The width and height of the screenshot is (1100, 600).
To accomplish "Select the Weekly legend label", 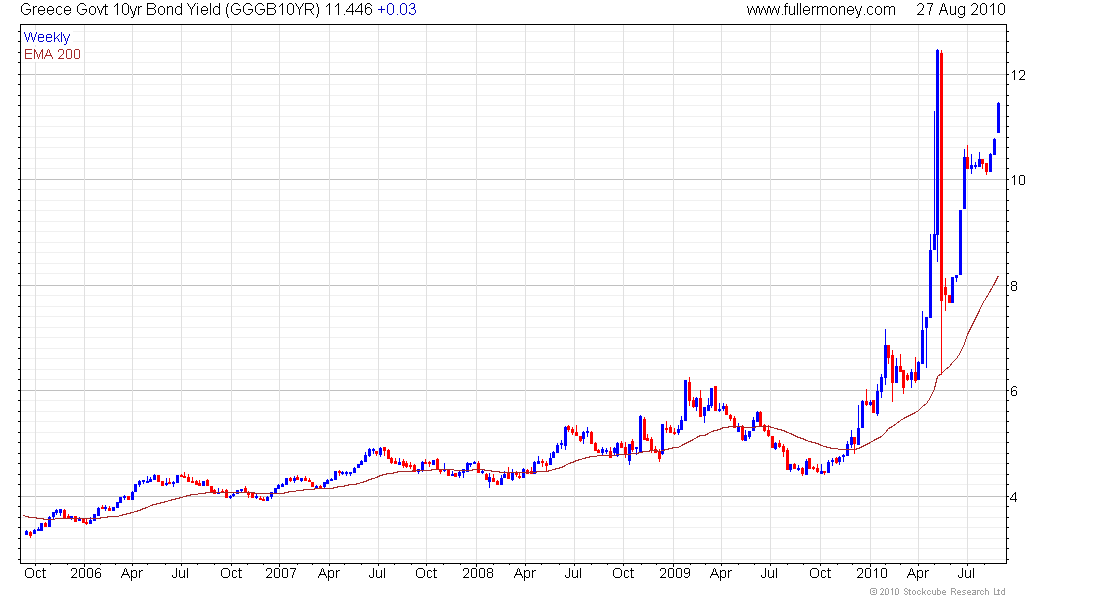I will click(46, 37).
